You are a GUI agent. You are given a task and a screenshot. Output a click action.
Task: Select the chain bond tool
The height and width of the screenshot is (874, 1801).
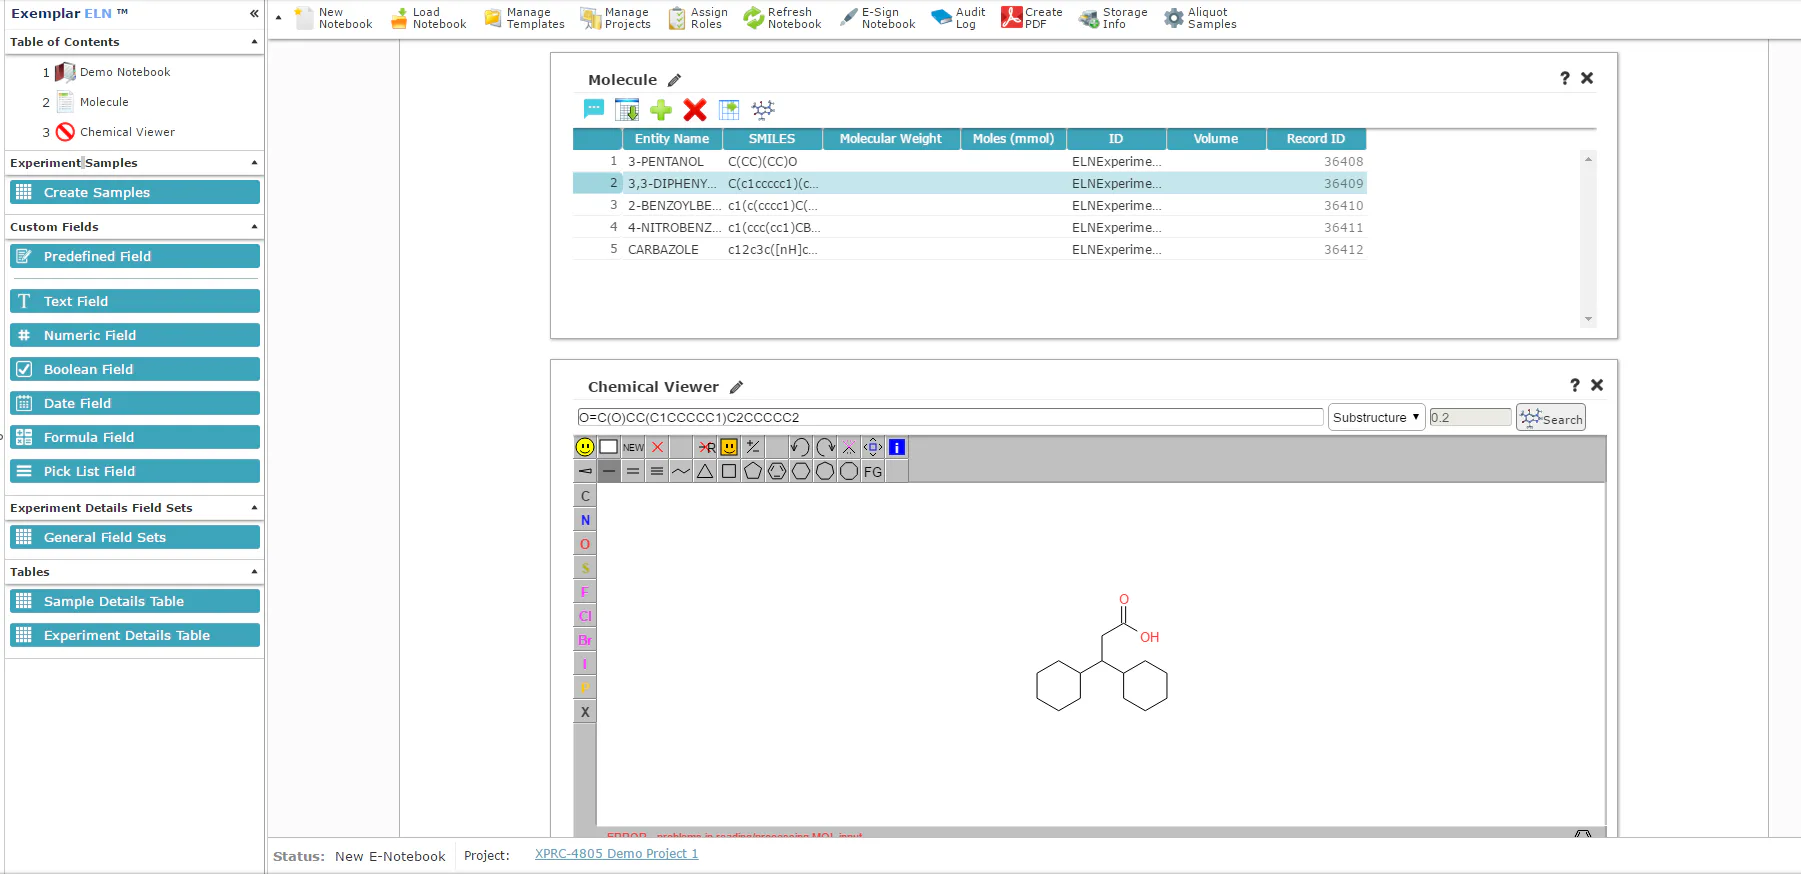pyautogui.click(x=681, y=471)
